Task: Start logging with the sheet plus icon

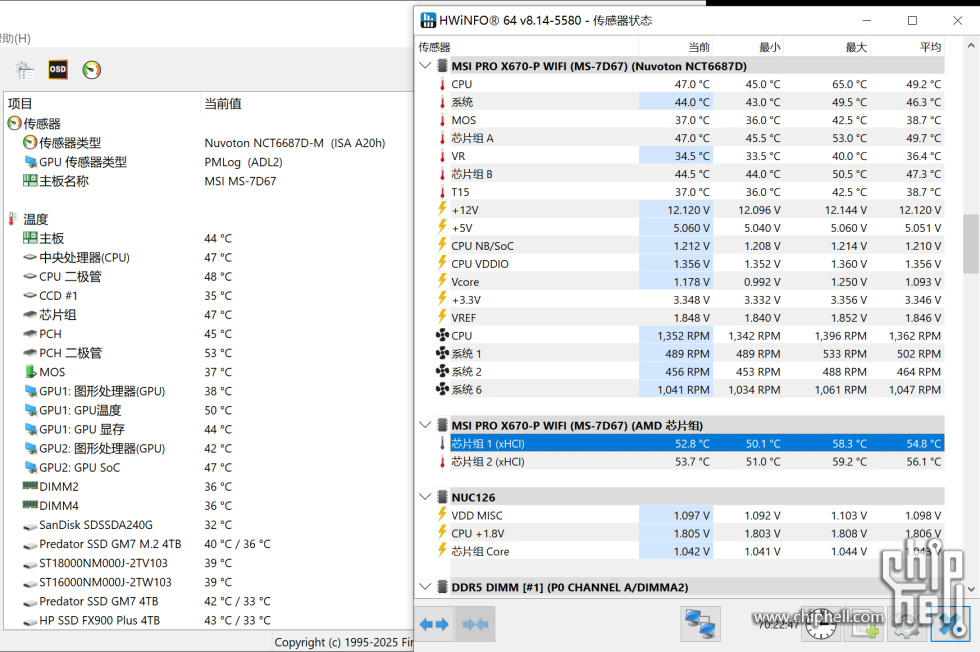Action: tap(866, 624)
